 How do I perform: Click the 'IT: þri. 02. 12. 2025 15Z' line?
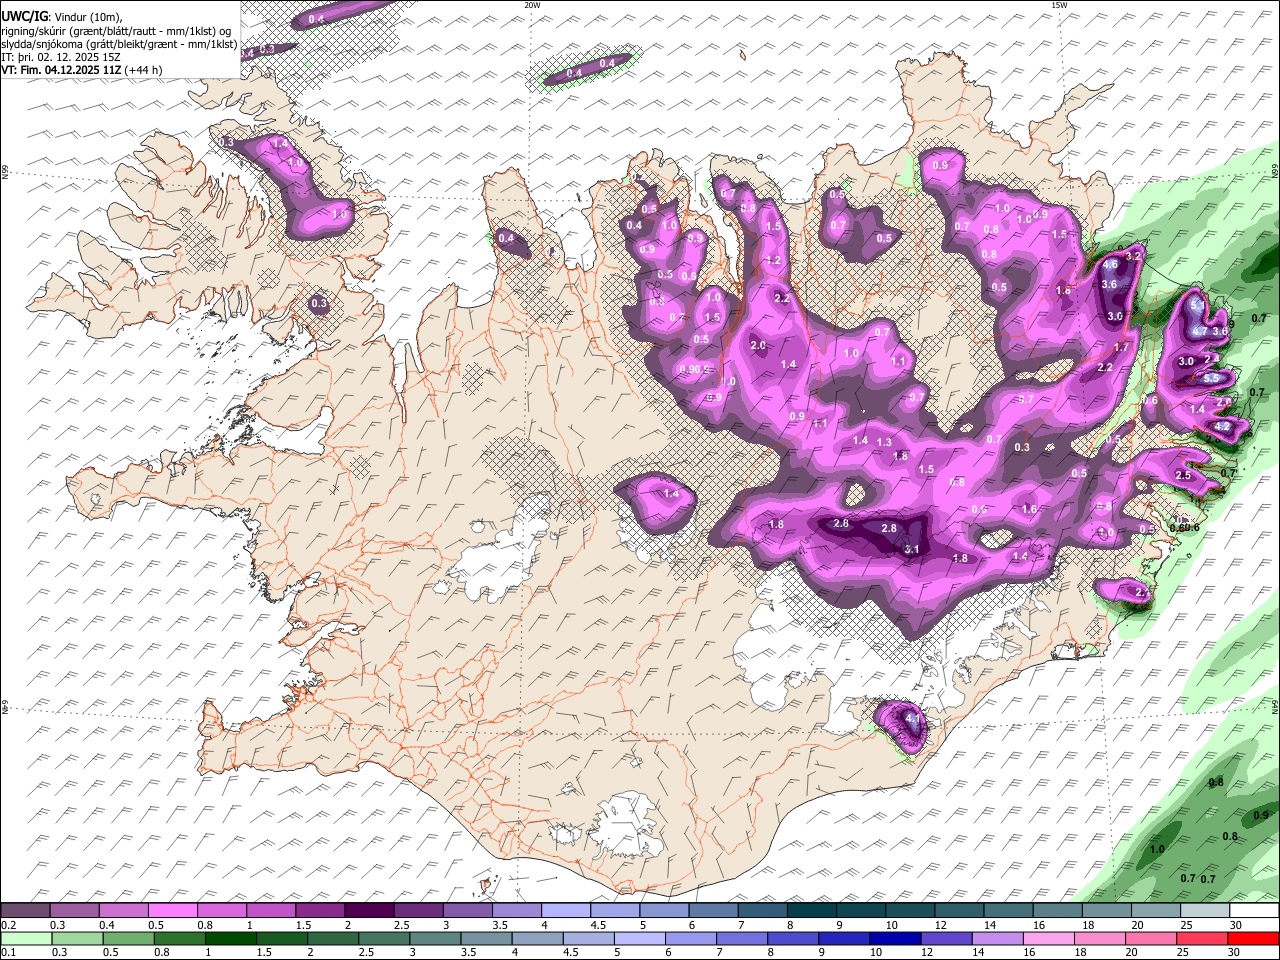click(x=61, y=58)
